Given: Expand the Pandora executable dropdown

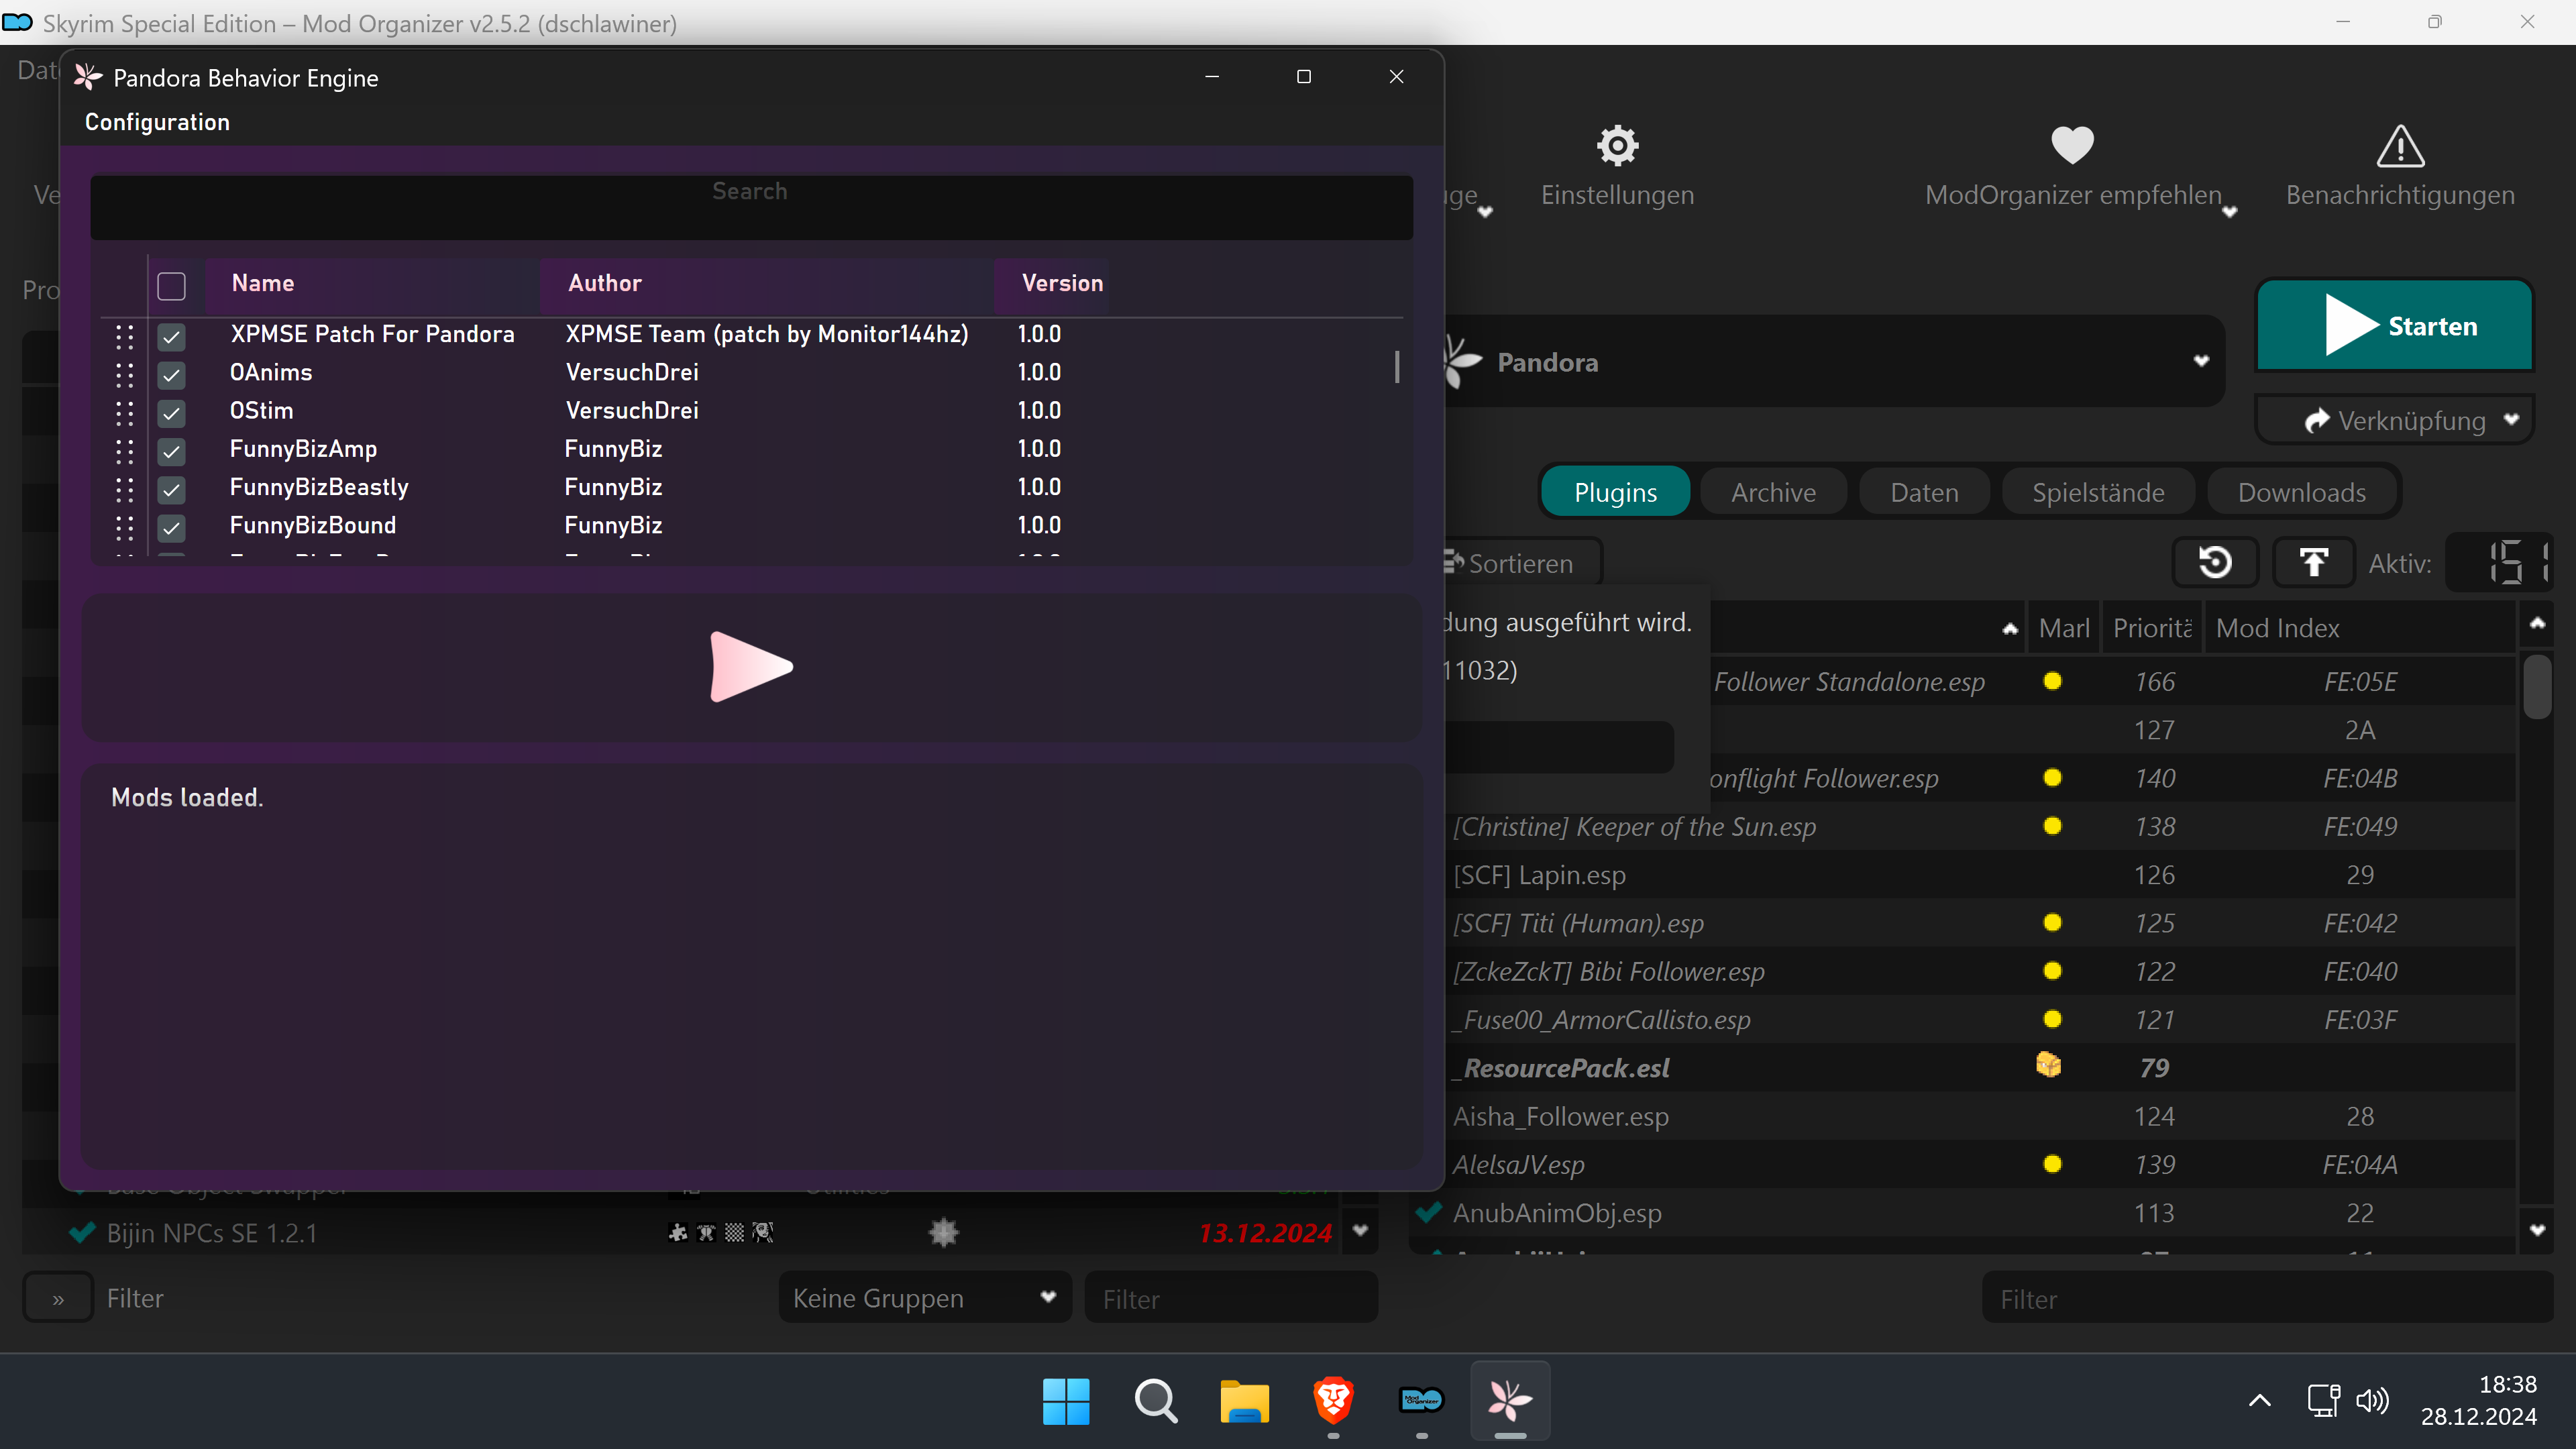Looking at the screenshot, I should (x=2200, y=362).
